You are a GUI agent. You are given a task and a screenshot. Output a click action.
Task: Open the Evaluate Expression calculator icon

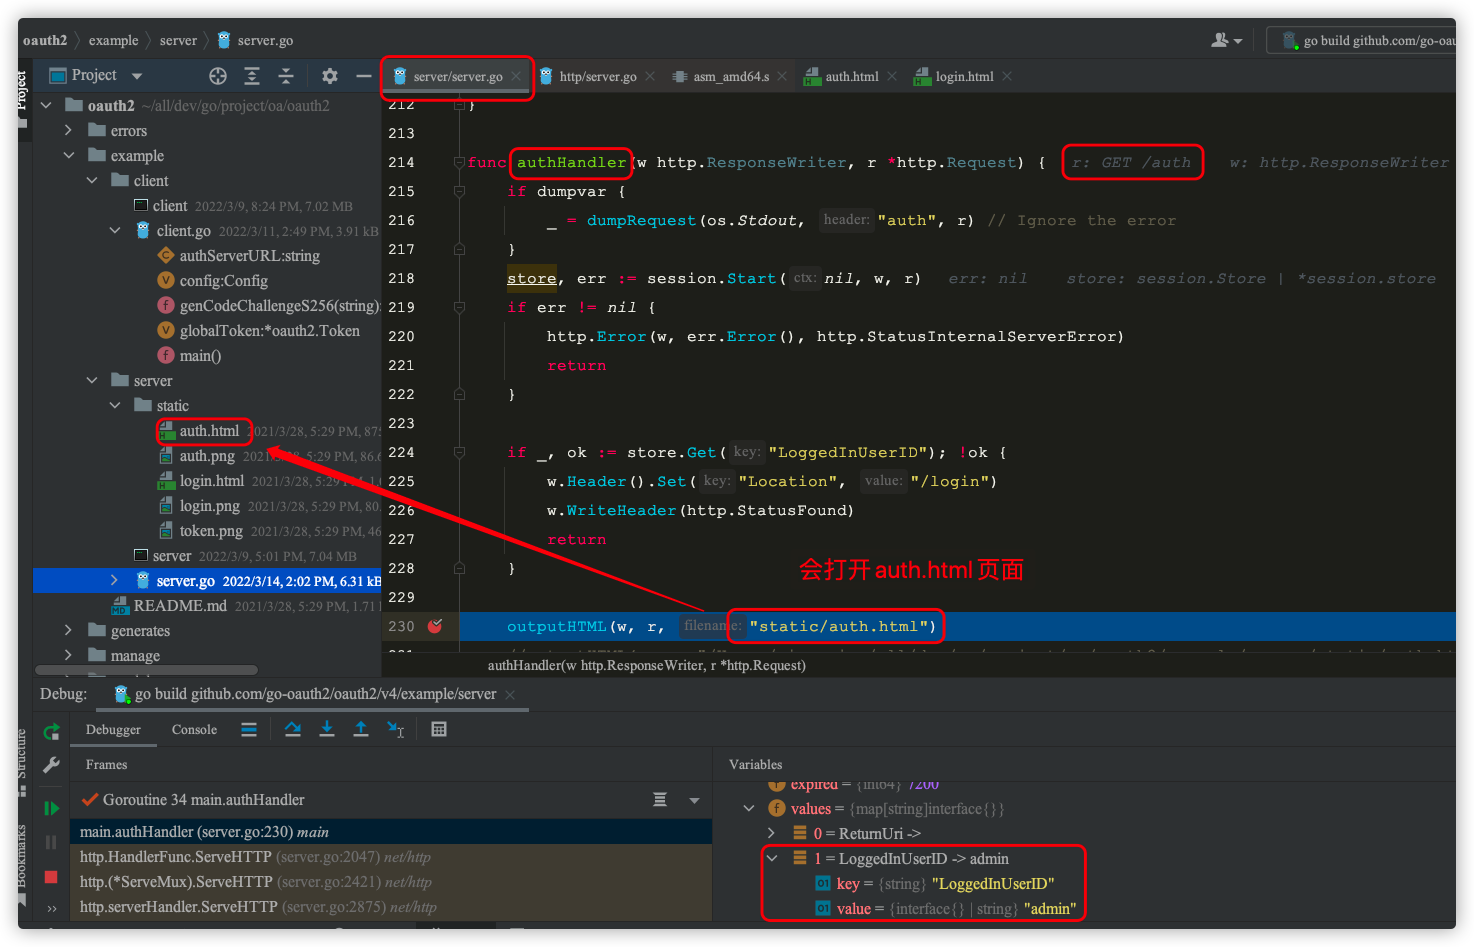[439, 729]
